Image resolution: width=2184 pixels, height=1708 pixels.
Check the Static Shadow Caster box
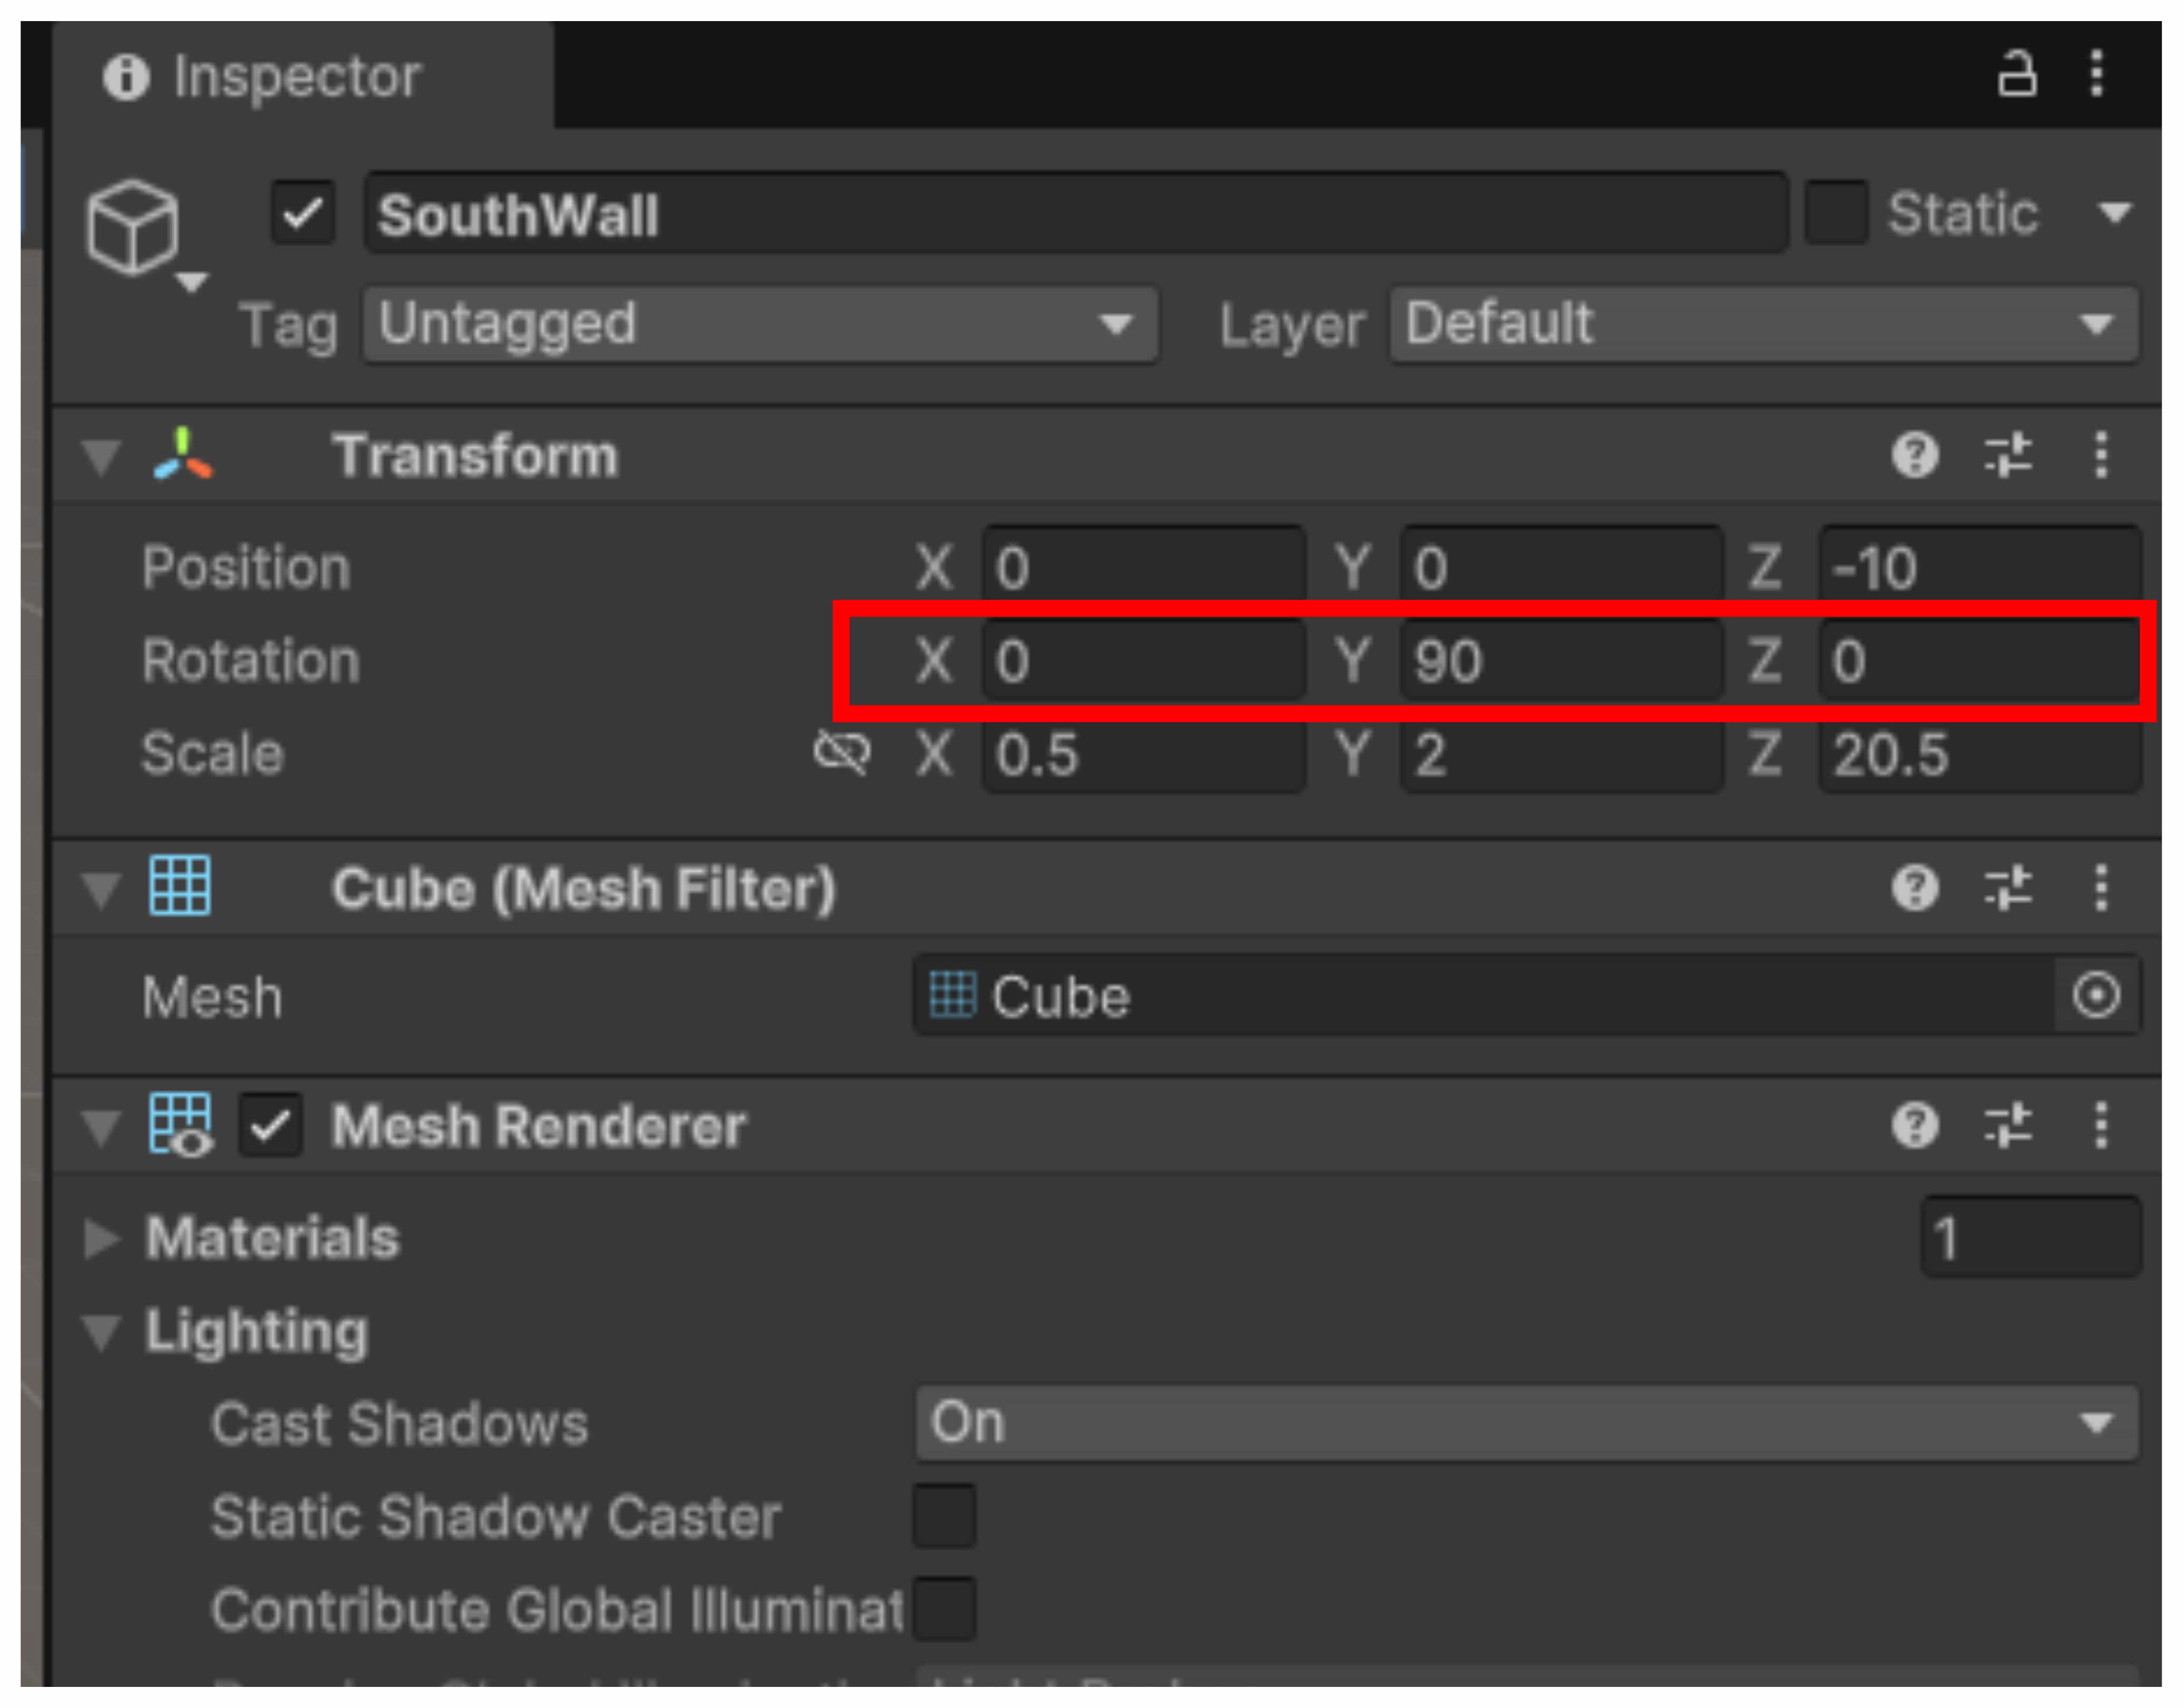click(x=944, y=1516)
